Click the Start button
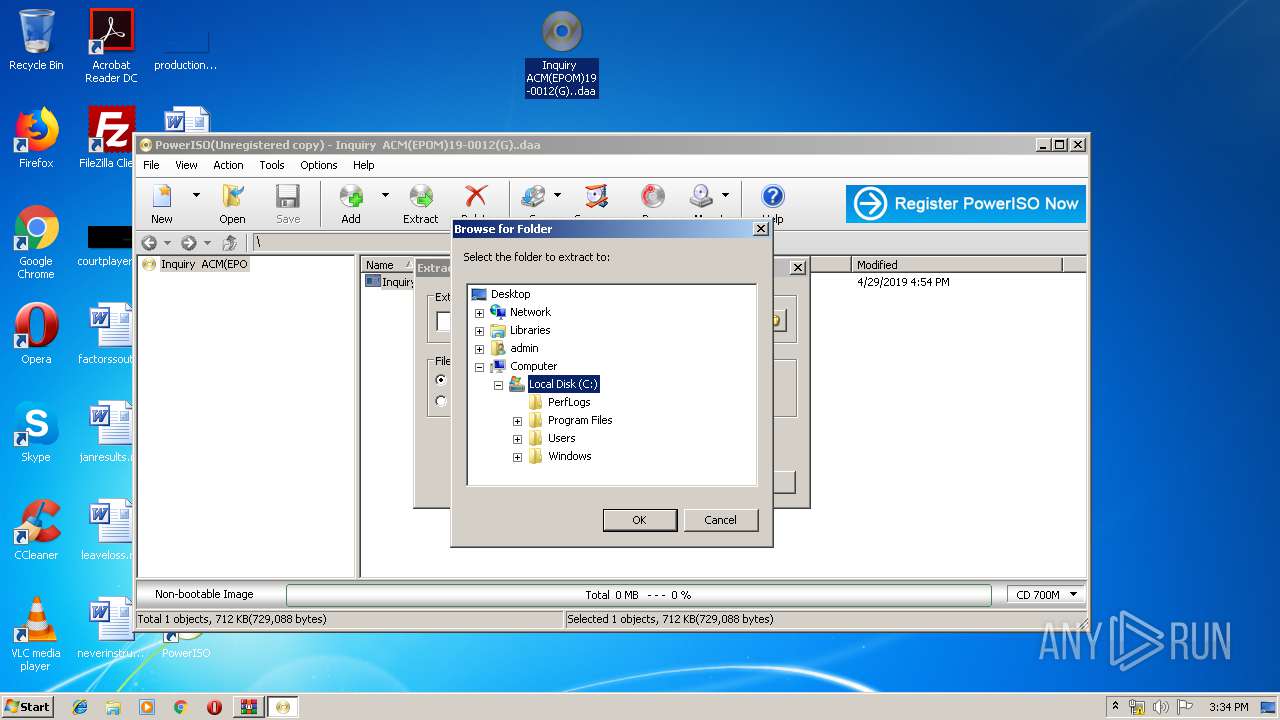1280x720 pixels. [x=28, y=707]
